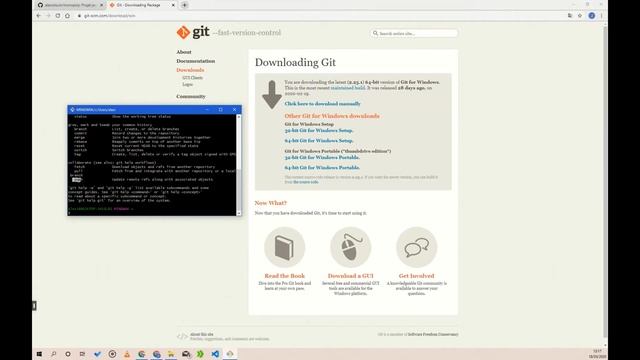
Task: Bookmark this page with star icon
Action: [x=580, y=16]
